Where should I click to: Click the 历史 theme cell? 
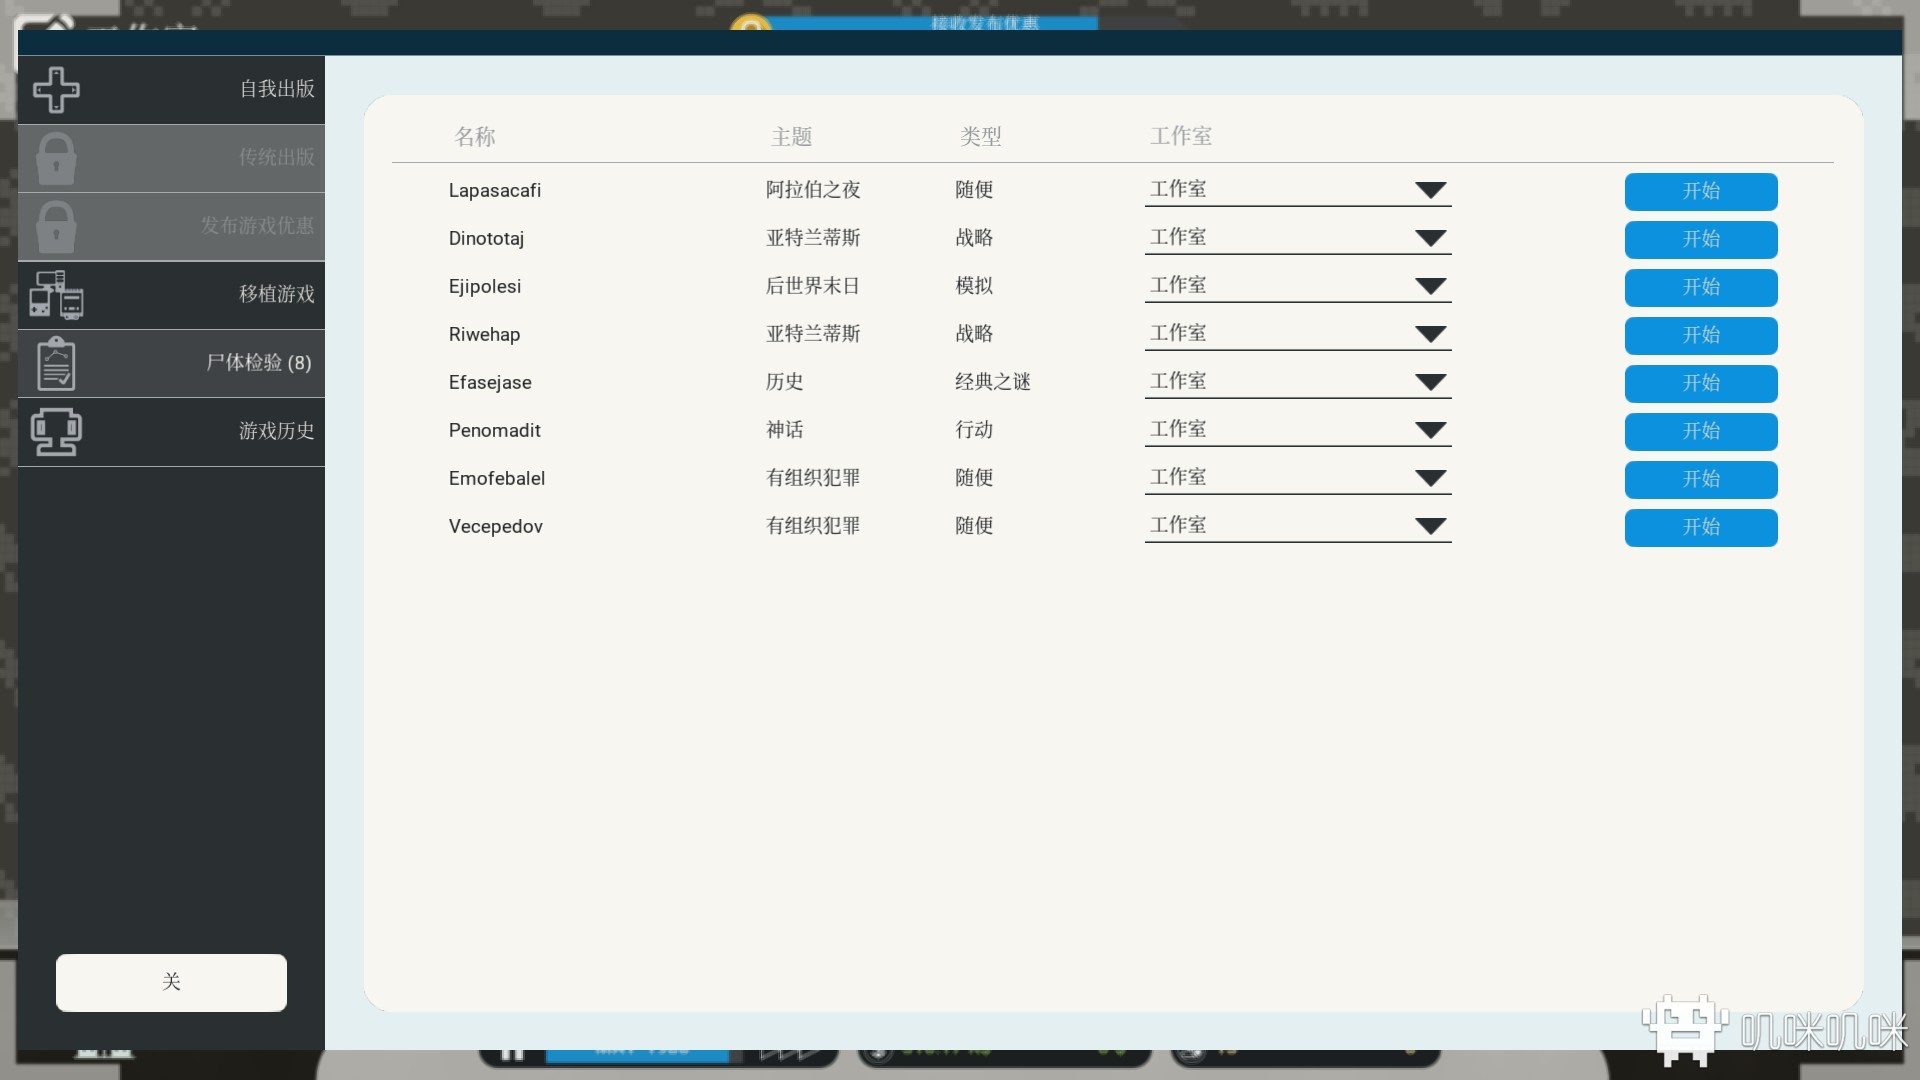(x=785, y=382)
